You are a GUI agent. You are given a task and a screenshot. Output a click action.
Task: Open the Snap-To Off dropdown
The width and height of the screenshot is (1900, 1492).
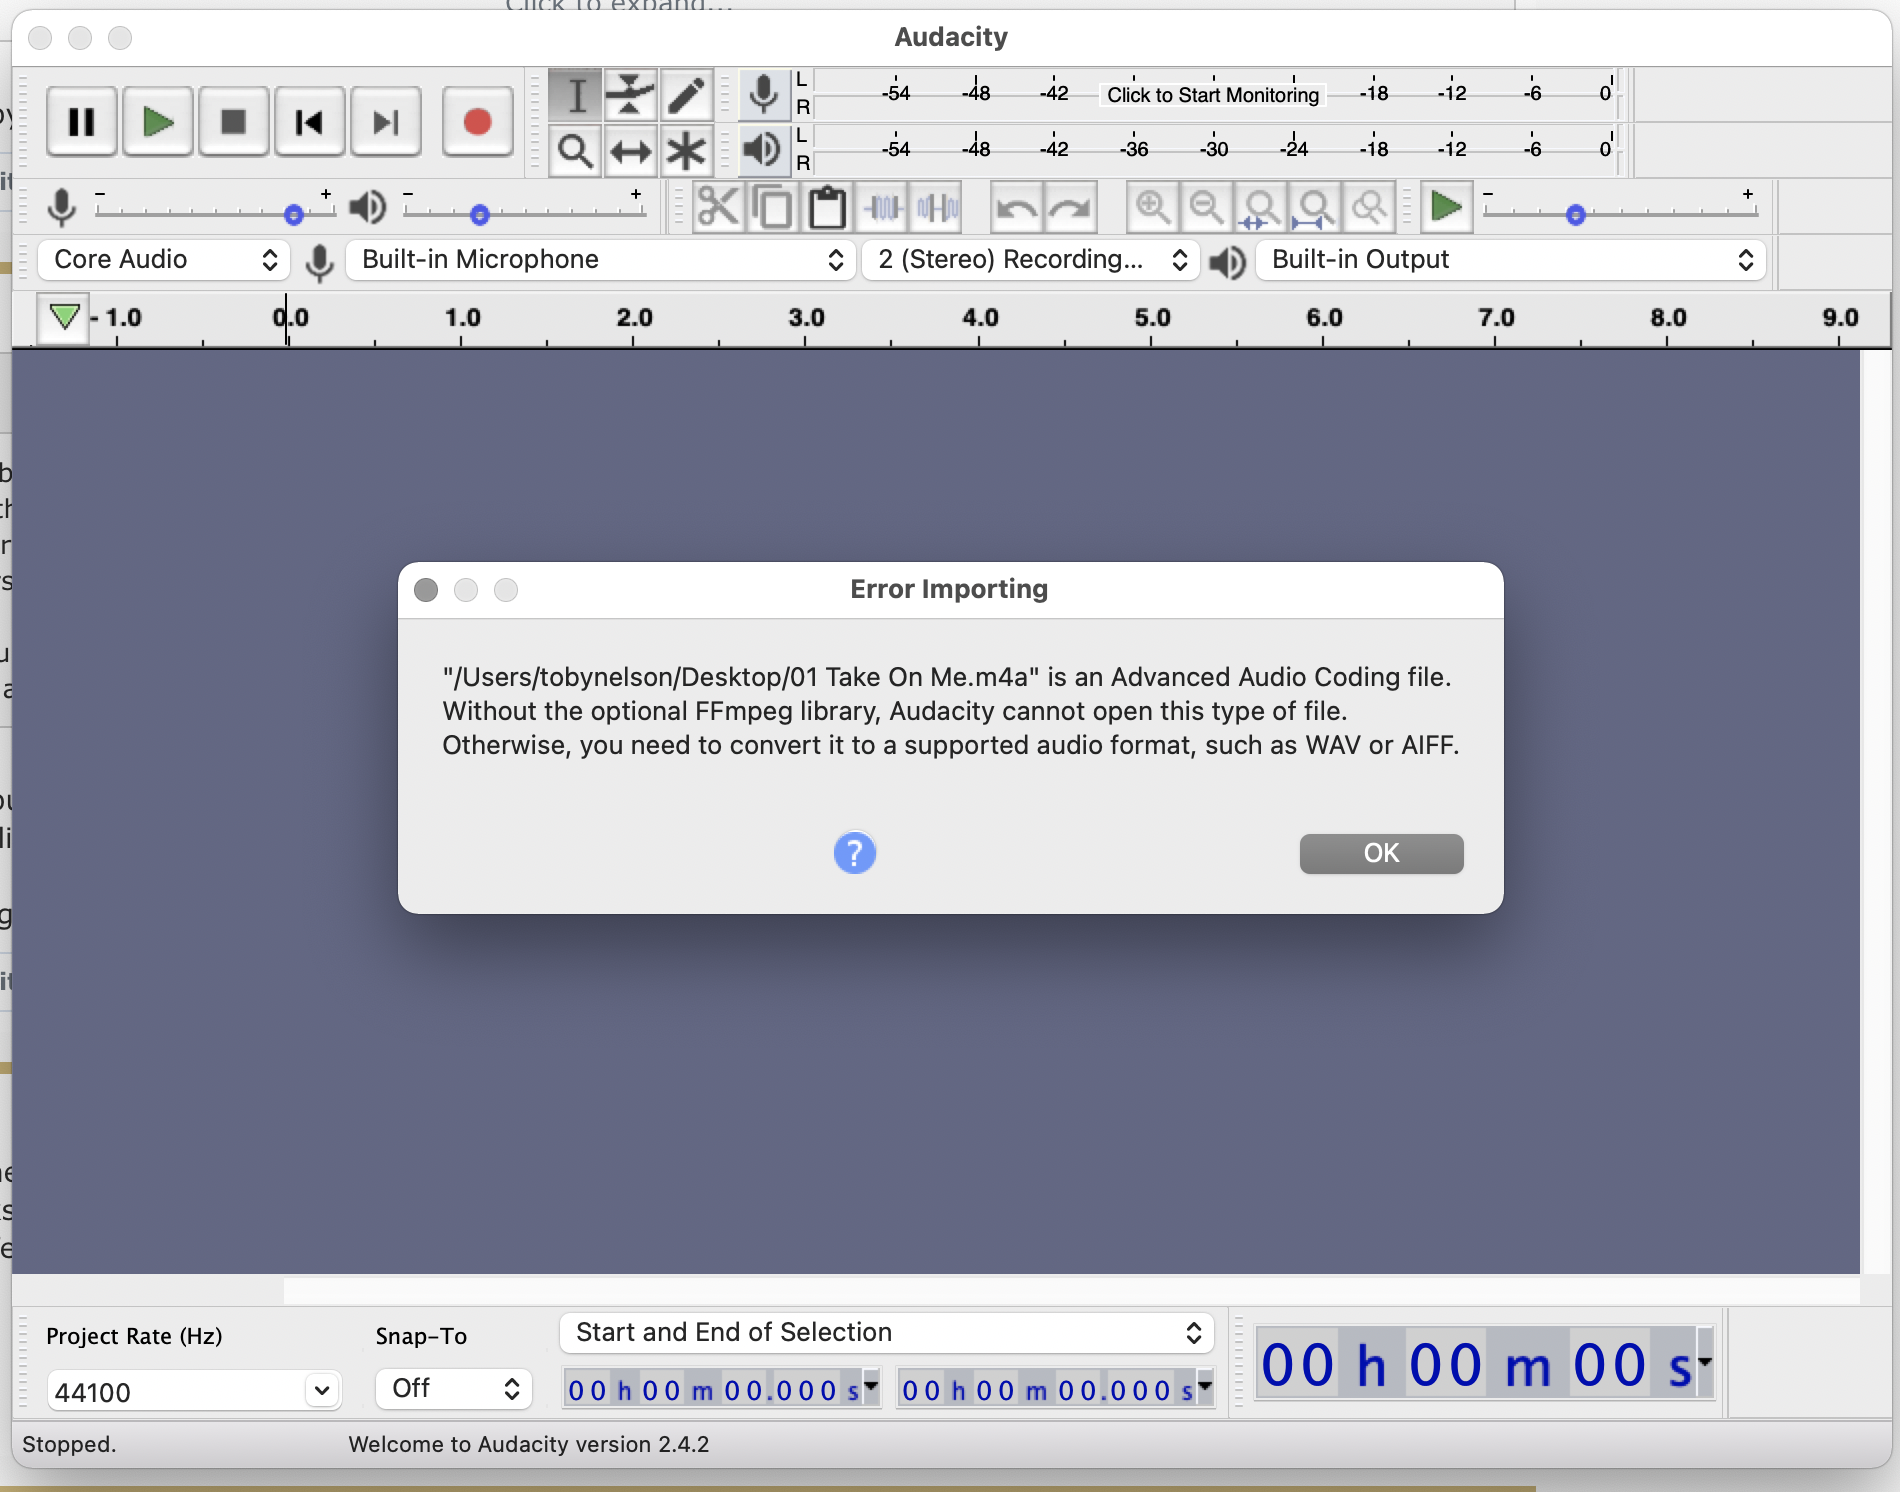454,1389
